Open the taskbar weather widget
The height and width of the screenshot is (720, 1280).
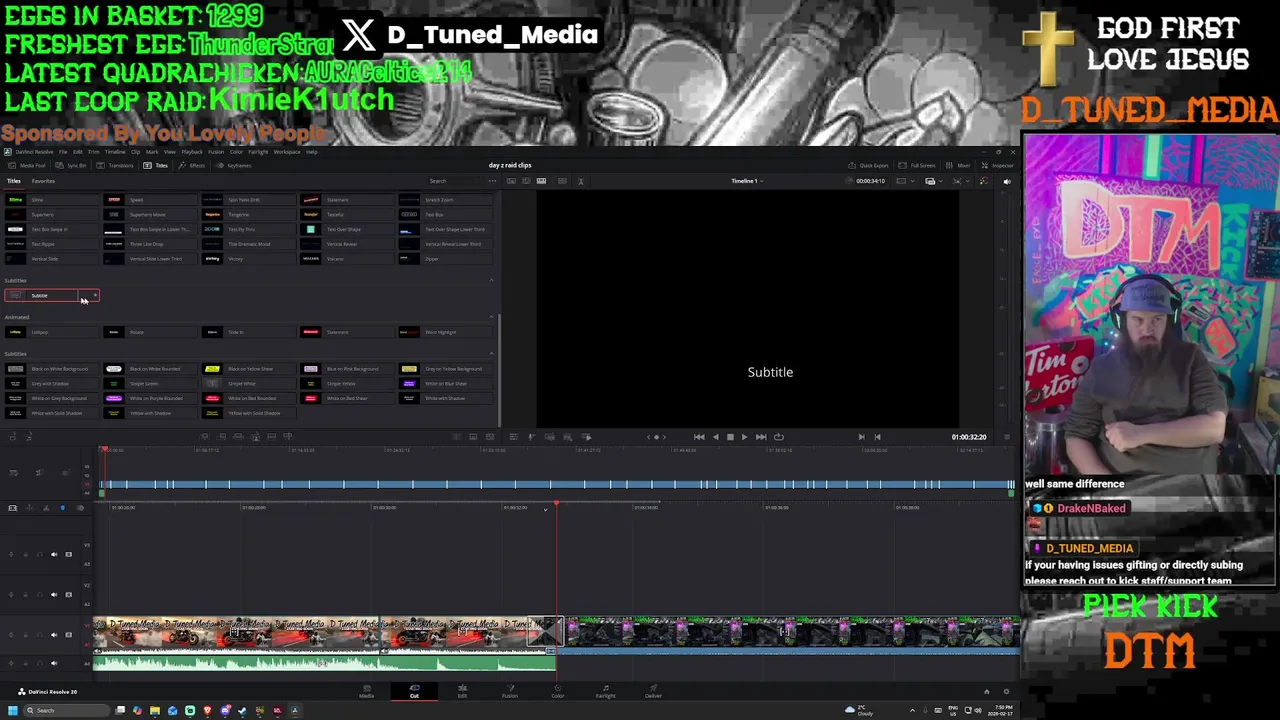tap(859, 711)
